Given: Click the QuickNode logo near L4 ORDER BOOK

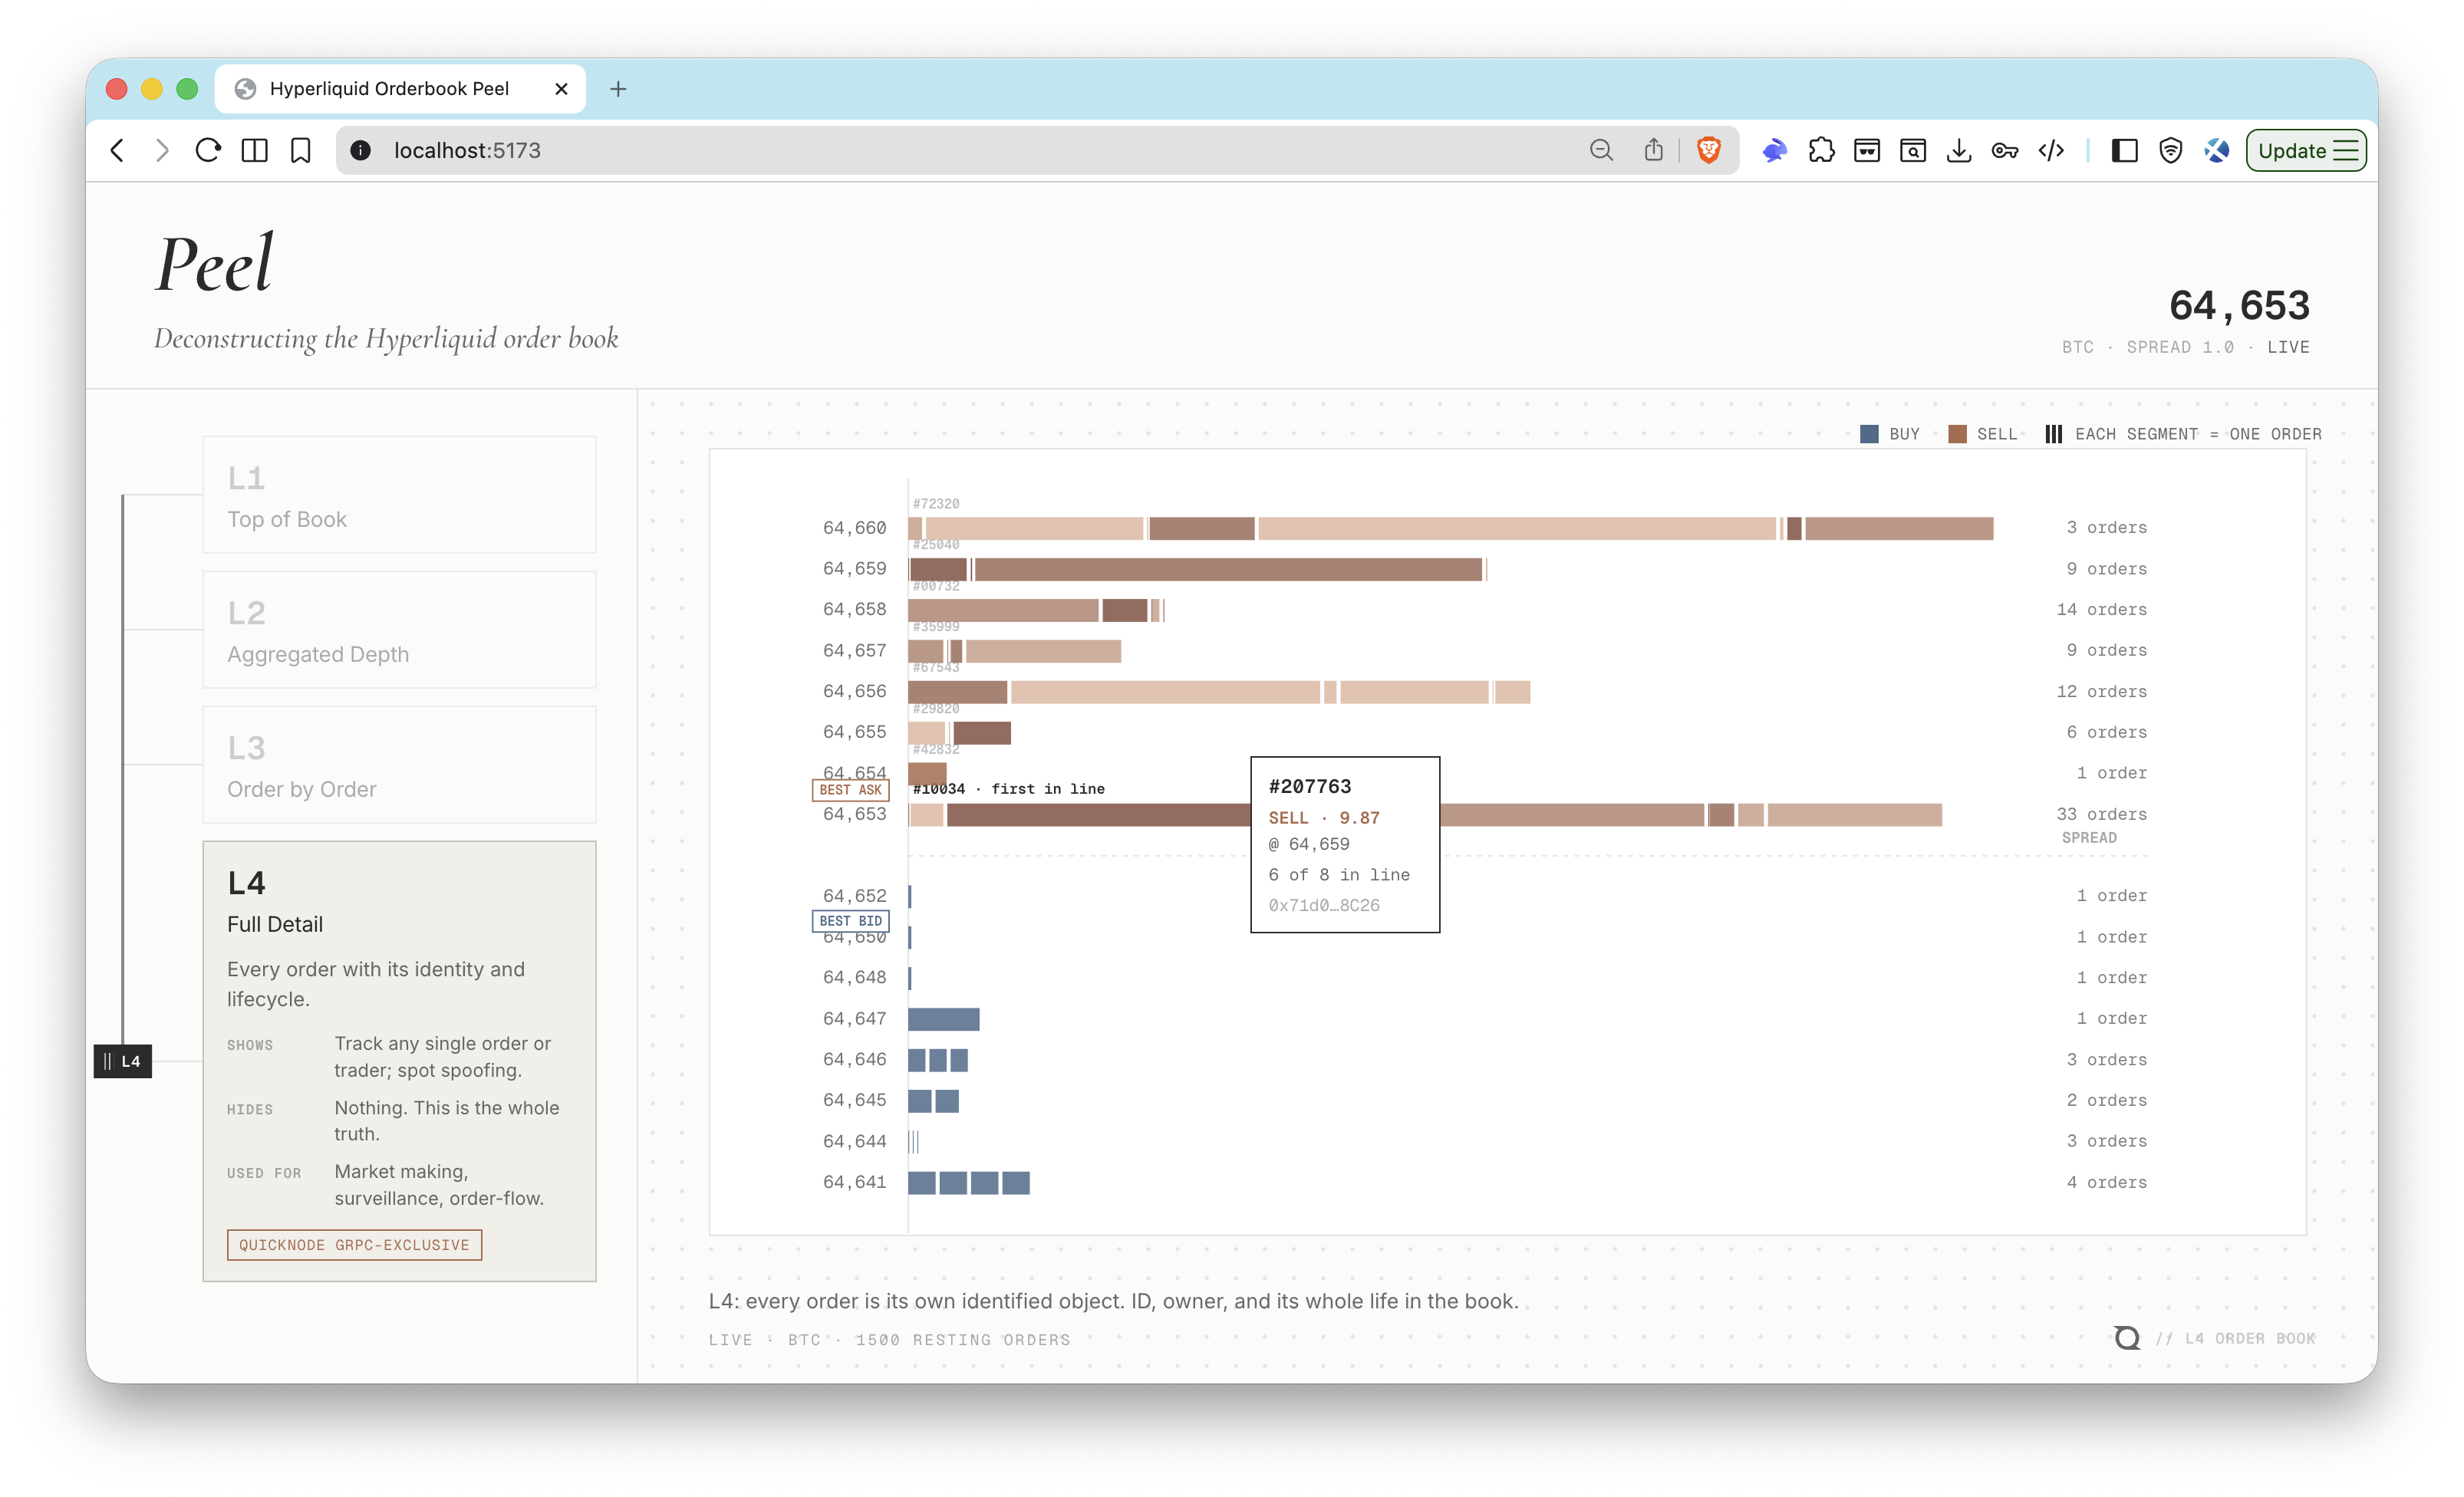Looking at the screenshot, I should click(2127, 1338).
